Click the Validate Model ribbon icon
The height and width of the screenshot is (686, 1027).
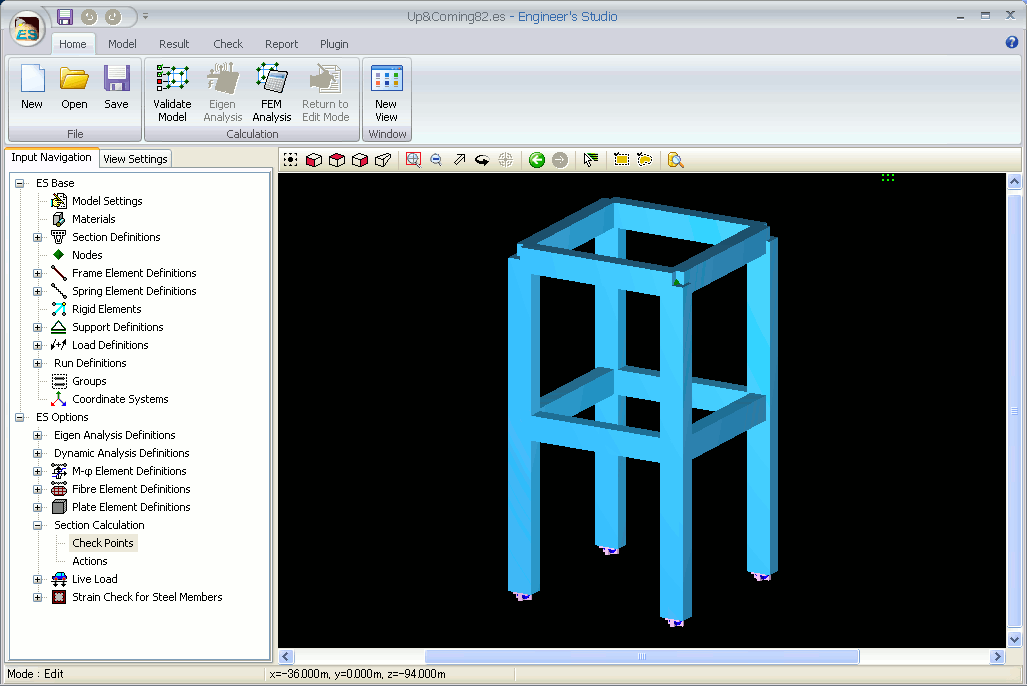coord(172,91)
